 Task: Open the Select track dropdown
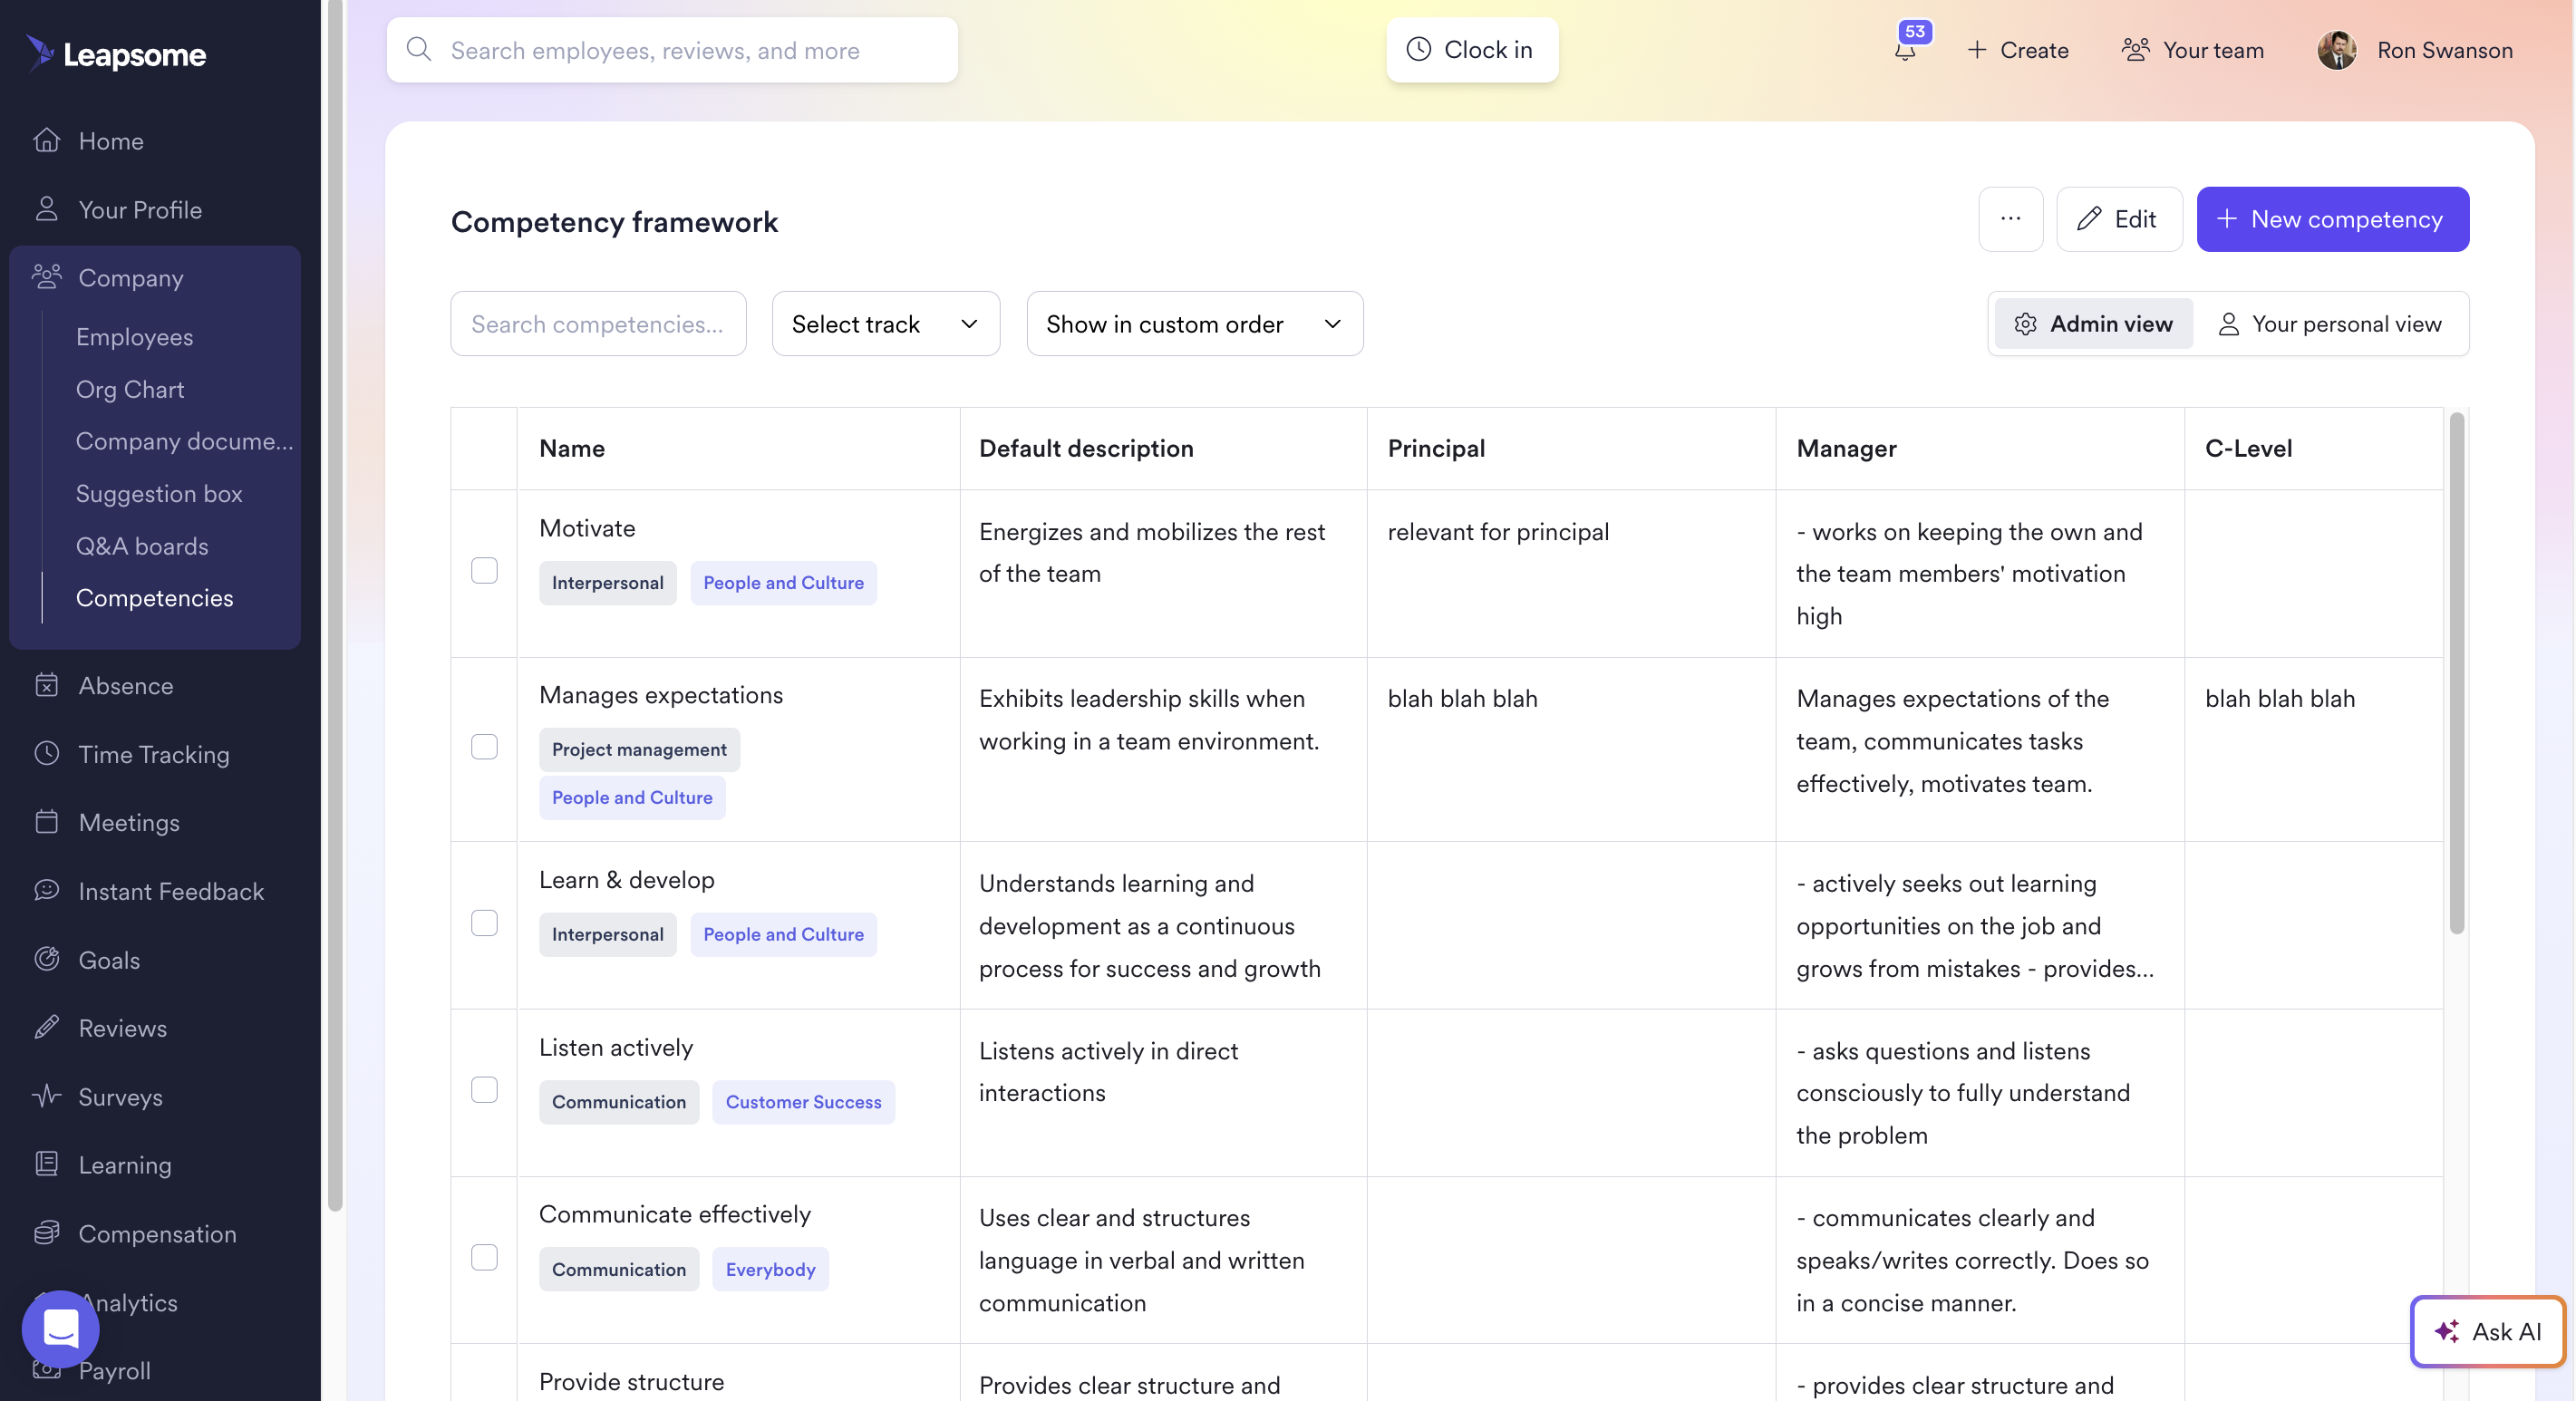pyautogui.click(x=885, y=324)
